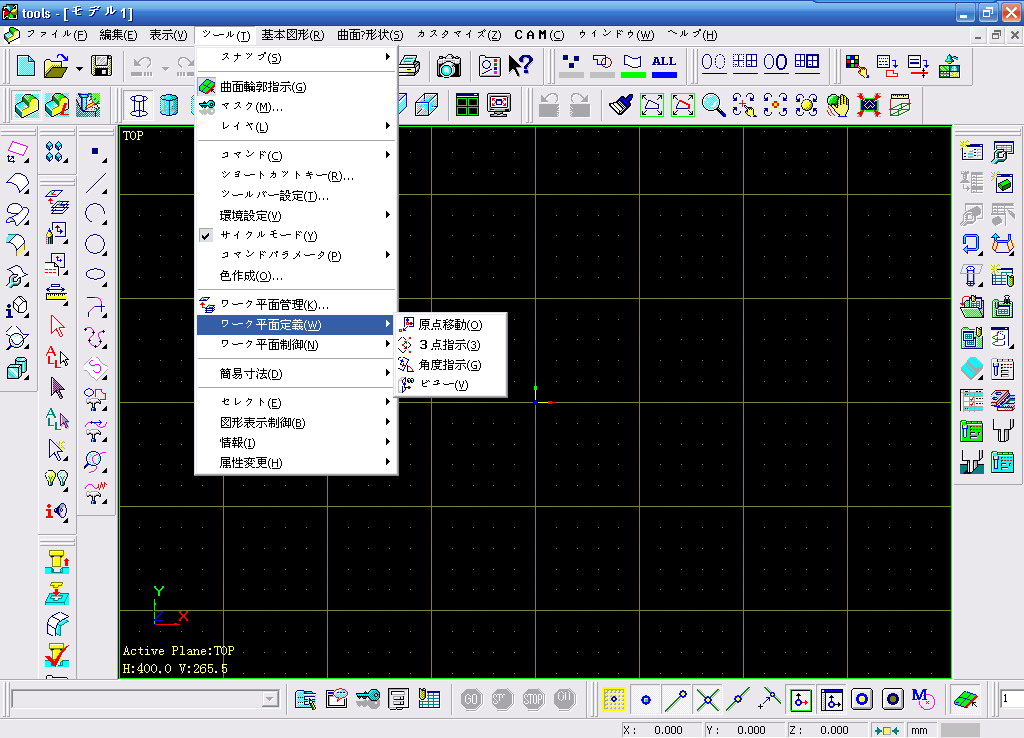Screen dimensions: 1024x738
Task: Expand the レイヤ(L) submenu
Action: pos(296,126)
